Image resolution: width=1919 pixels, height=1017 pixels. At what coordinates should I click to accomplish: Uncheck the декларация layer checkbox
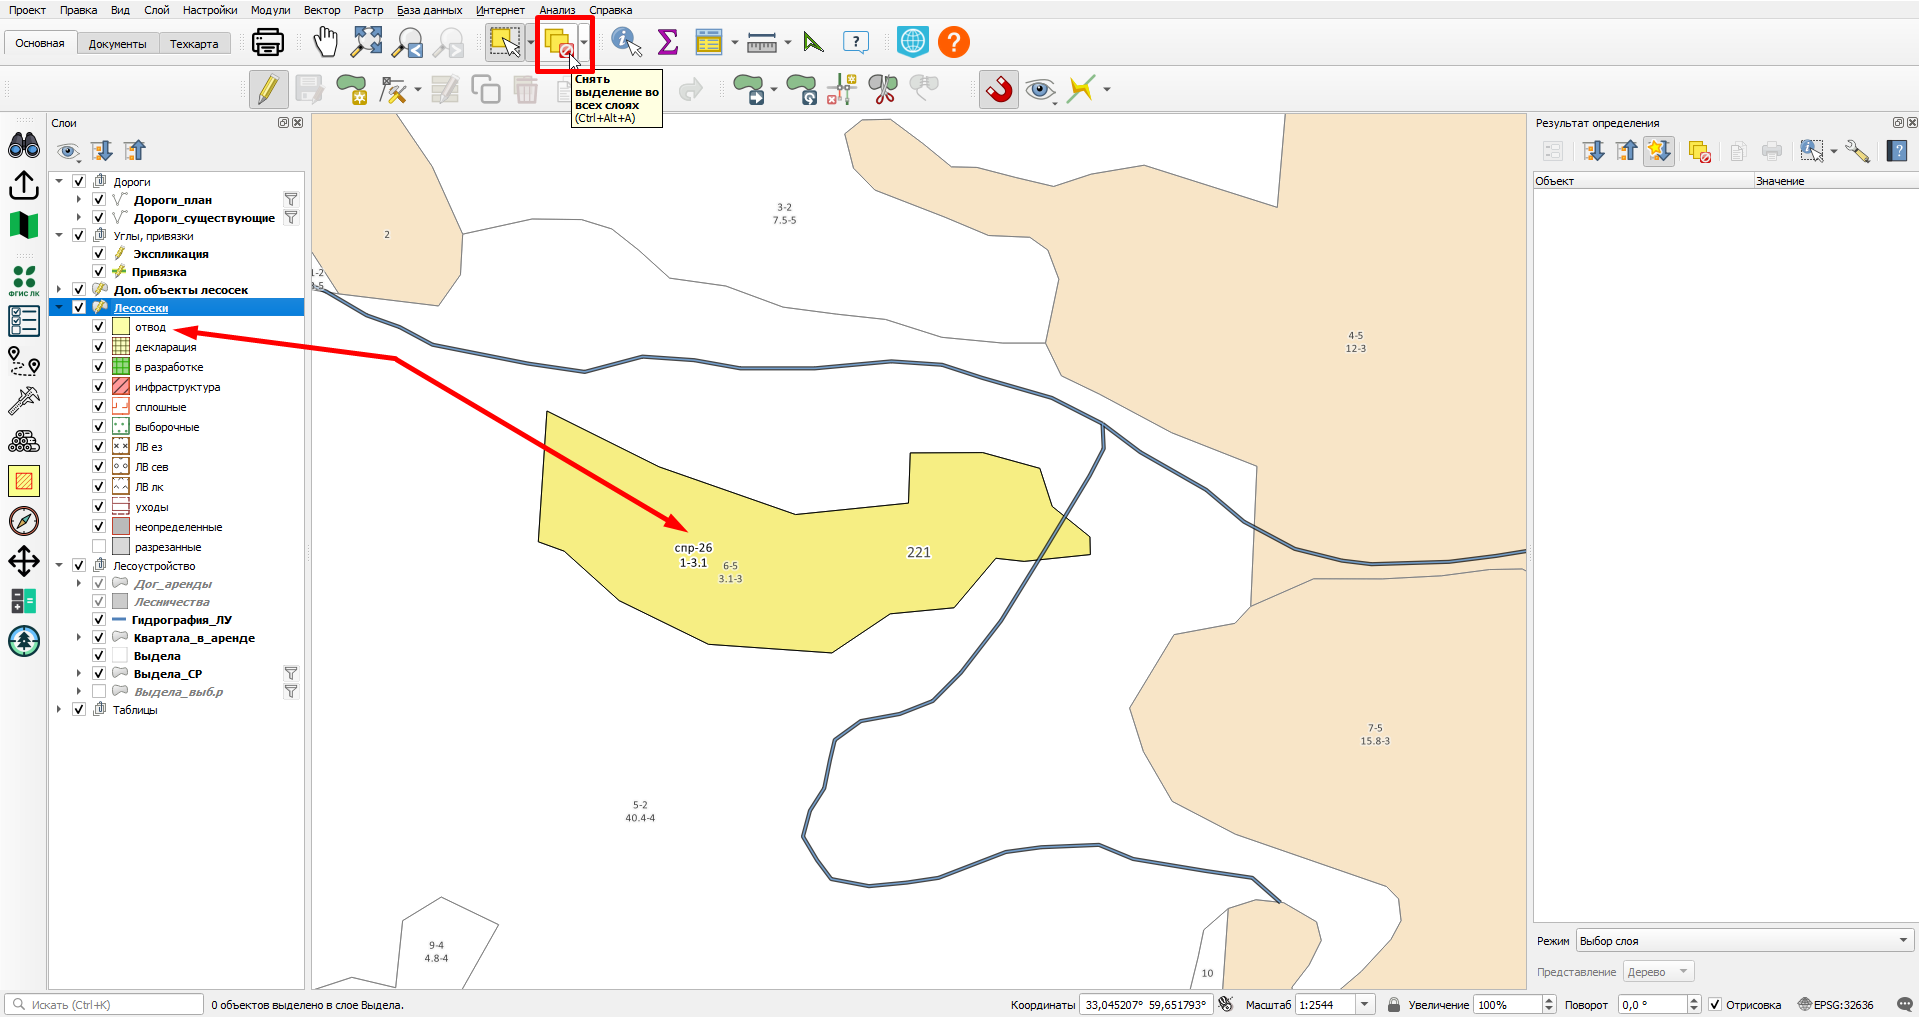[99, 347]
